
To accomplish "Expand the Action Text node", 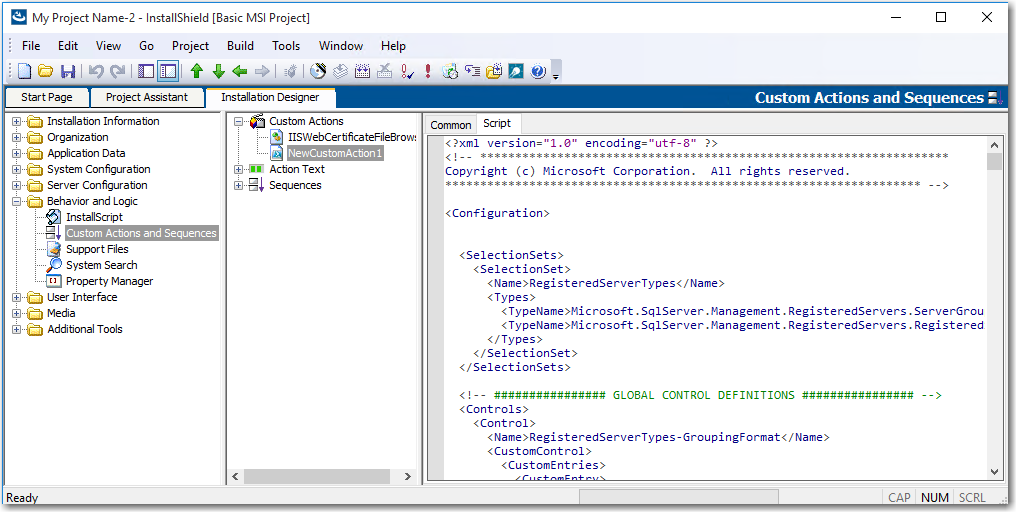I will tap(239, 170).
